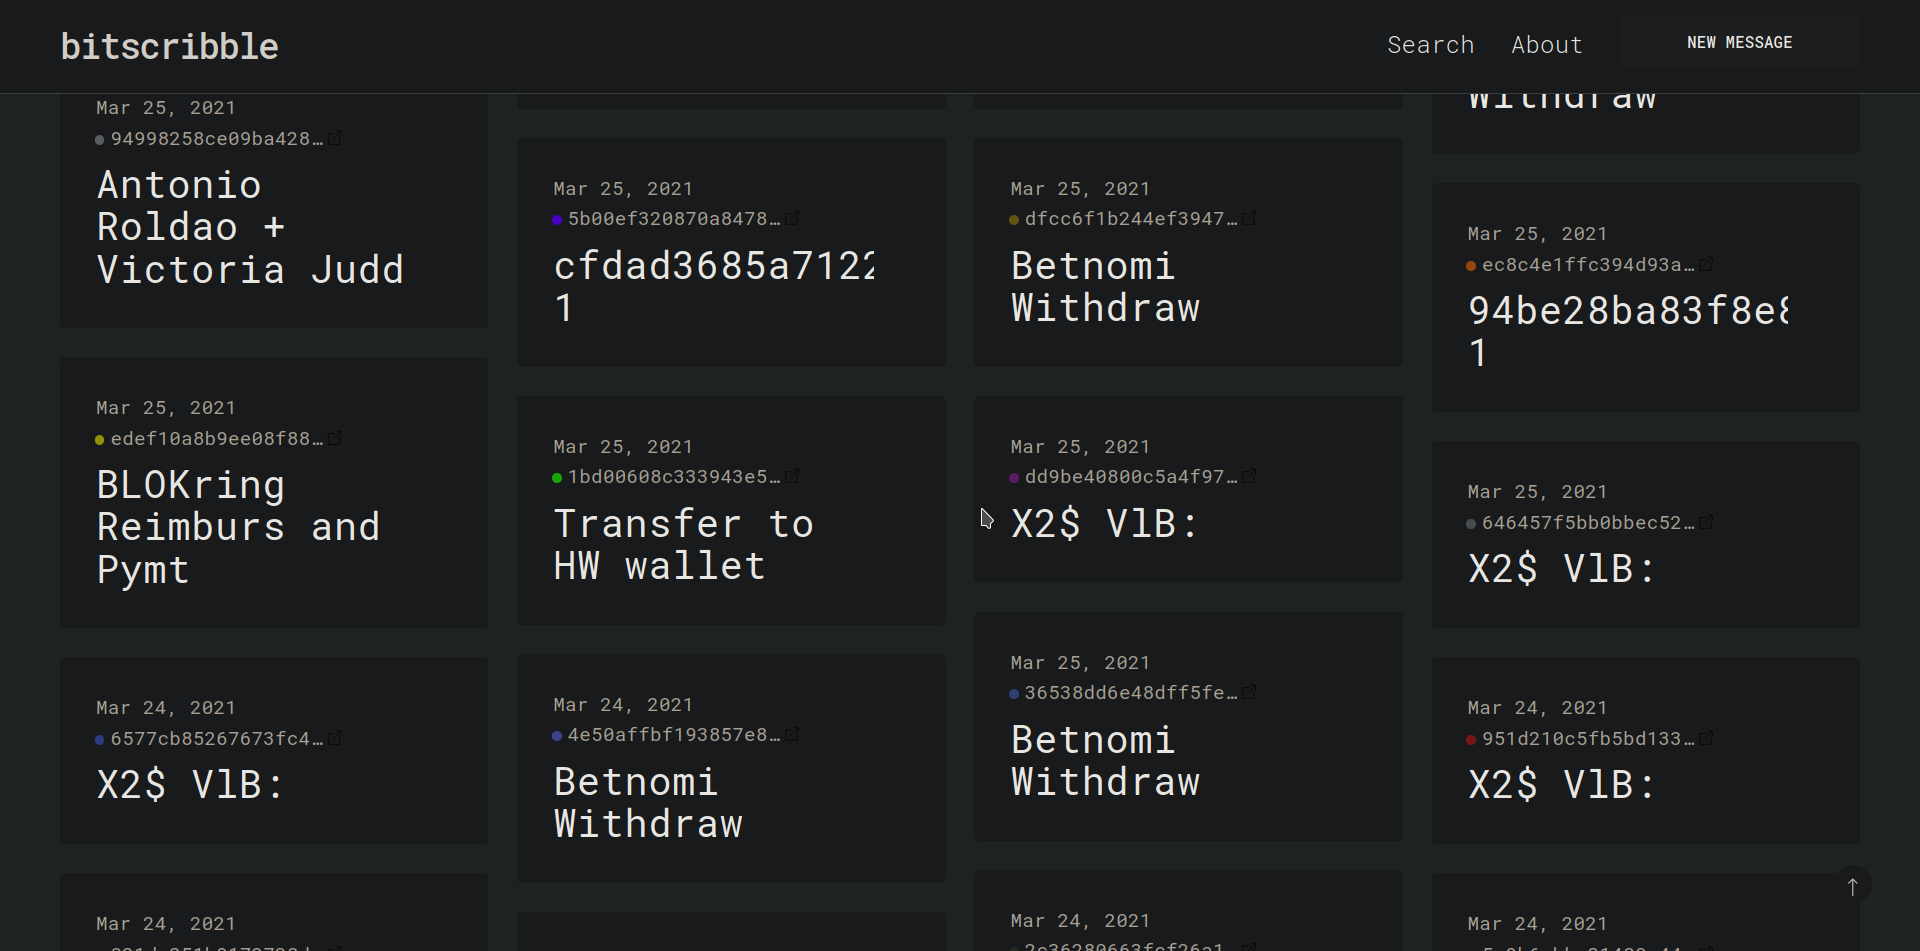Click the scroll-to-top arrow button

pos(1852,886)
